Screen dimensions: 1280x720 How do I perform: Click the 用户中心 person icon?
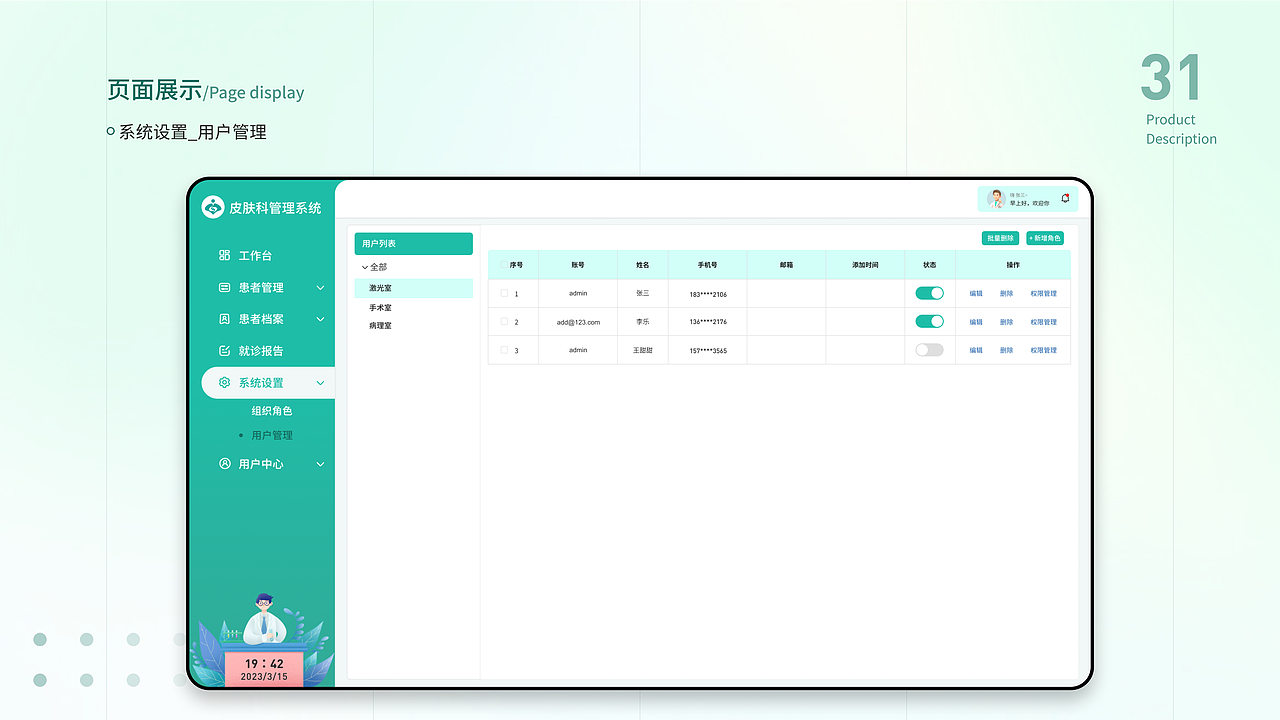[224, 464]
